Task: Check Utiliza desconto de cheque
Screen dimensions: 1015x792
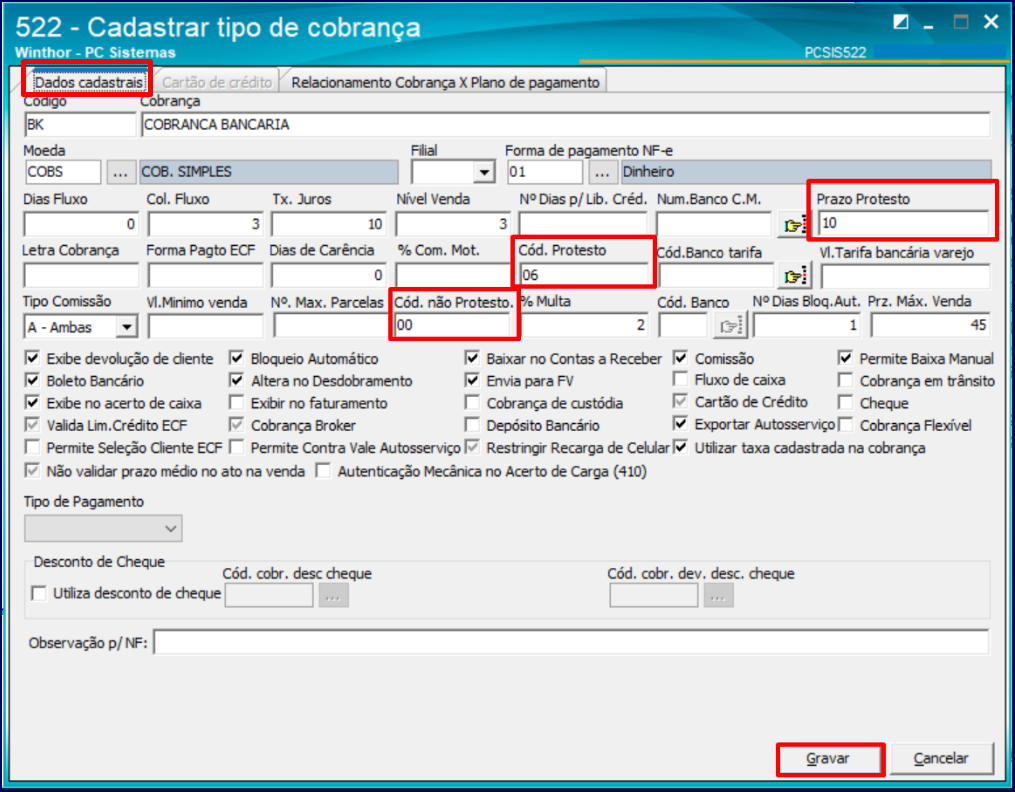Action: point(39,593)
